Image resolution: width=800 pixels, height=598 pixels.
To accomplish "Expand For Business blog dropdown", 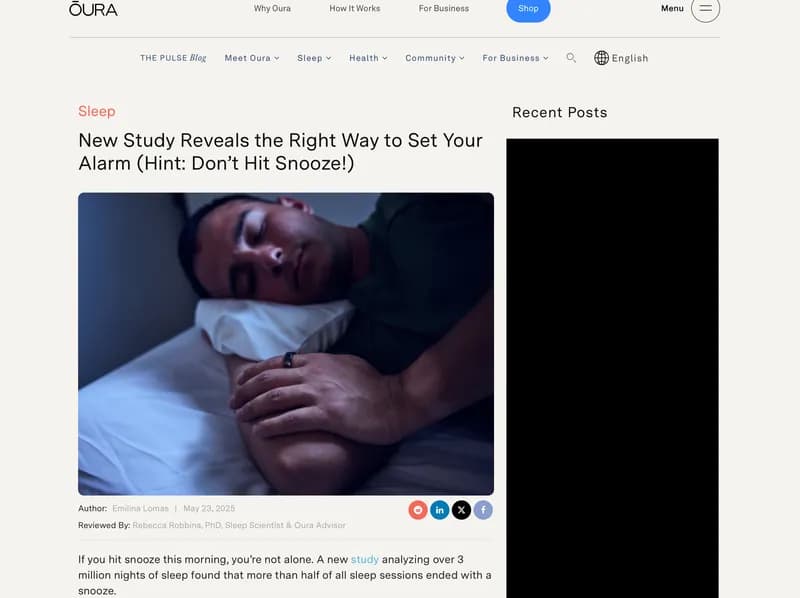I will (515, 58).
